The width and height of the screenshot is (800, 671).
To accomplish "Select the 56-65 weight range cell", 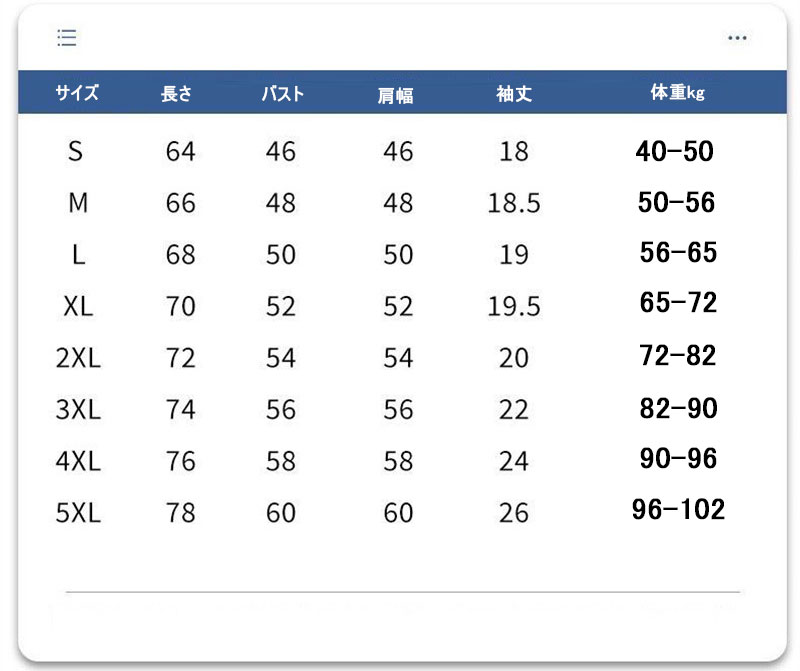I will pyautogui.click(x=678, y=253).
